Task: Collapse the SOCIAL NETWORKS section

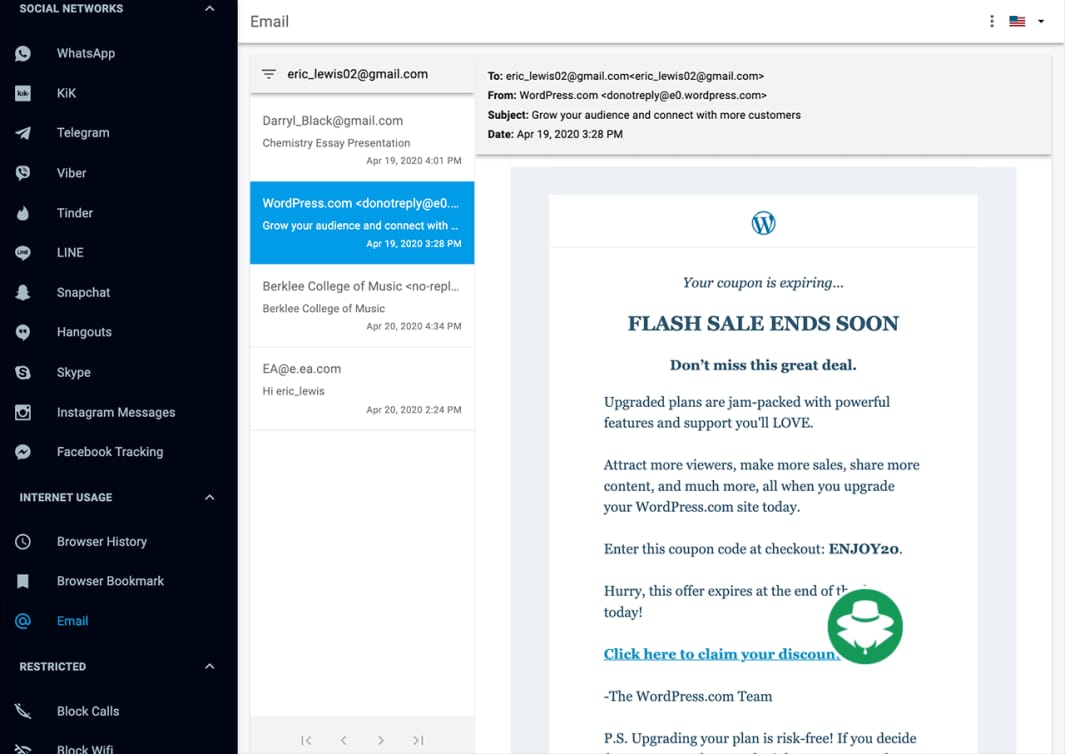Action: [x=209, y=8]
